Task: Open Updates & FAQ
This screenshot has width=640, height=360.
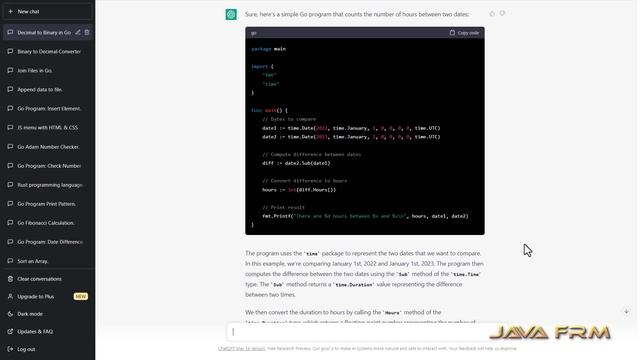Action: (47, 331)
